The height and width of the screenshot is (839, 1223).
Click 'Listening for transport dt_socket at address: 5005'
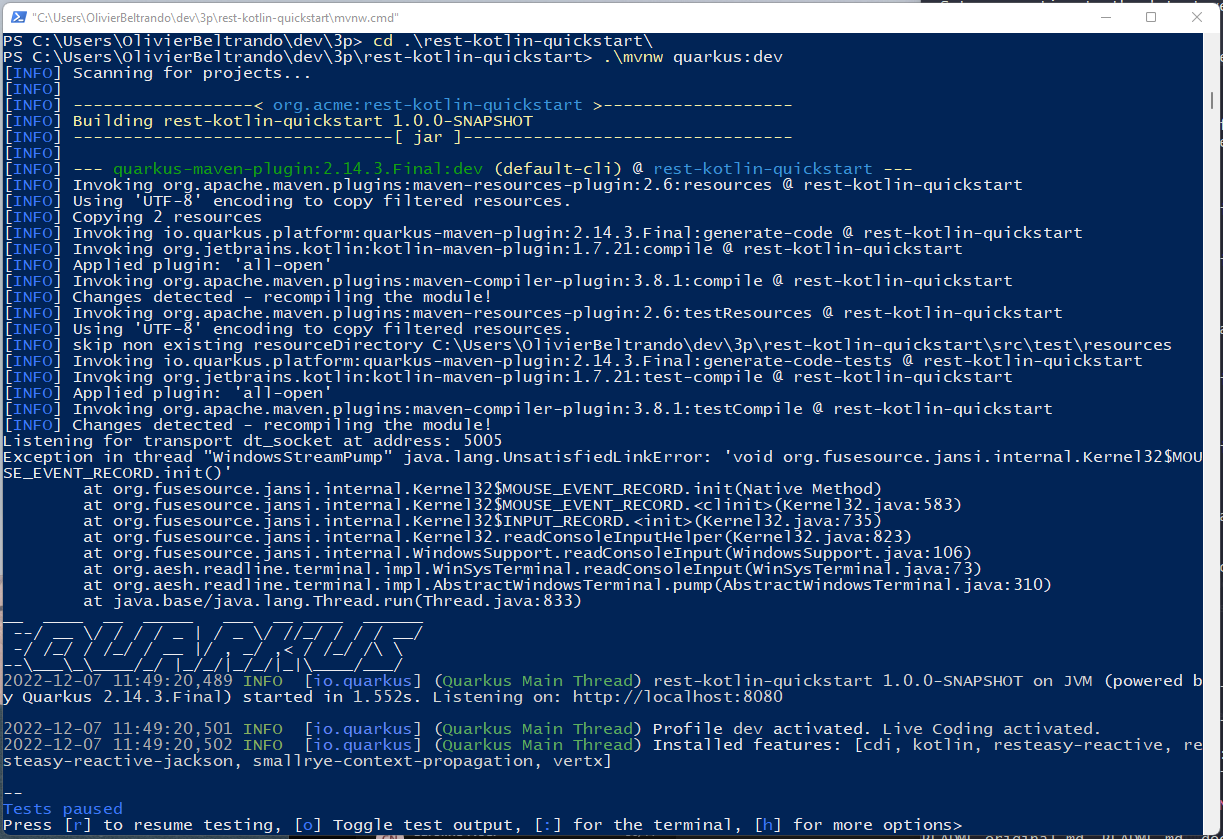point(252,441)
